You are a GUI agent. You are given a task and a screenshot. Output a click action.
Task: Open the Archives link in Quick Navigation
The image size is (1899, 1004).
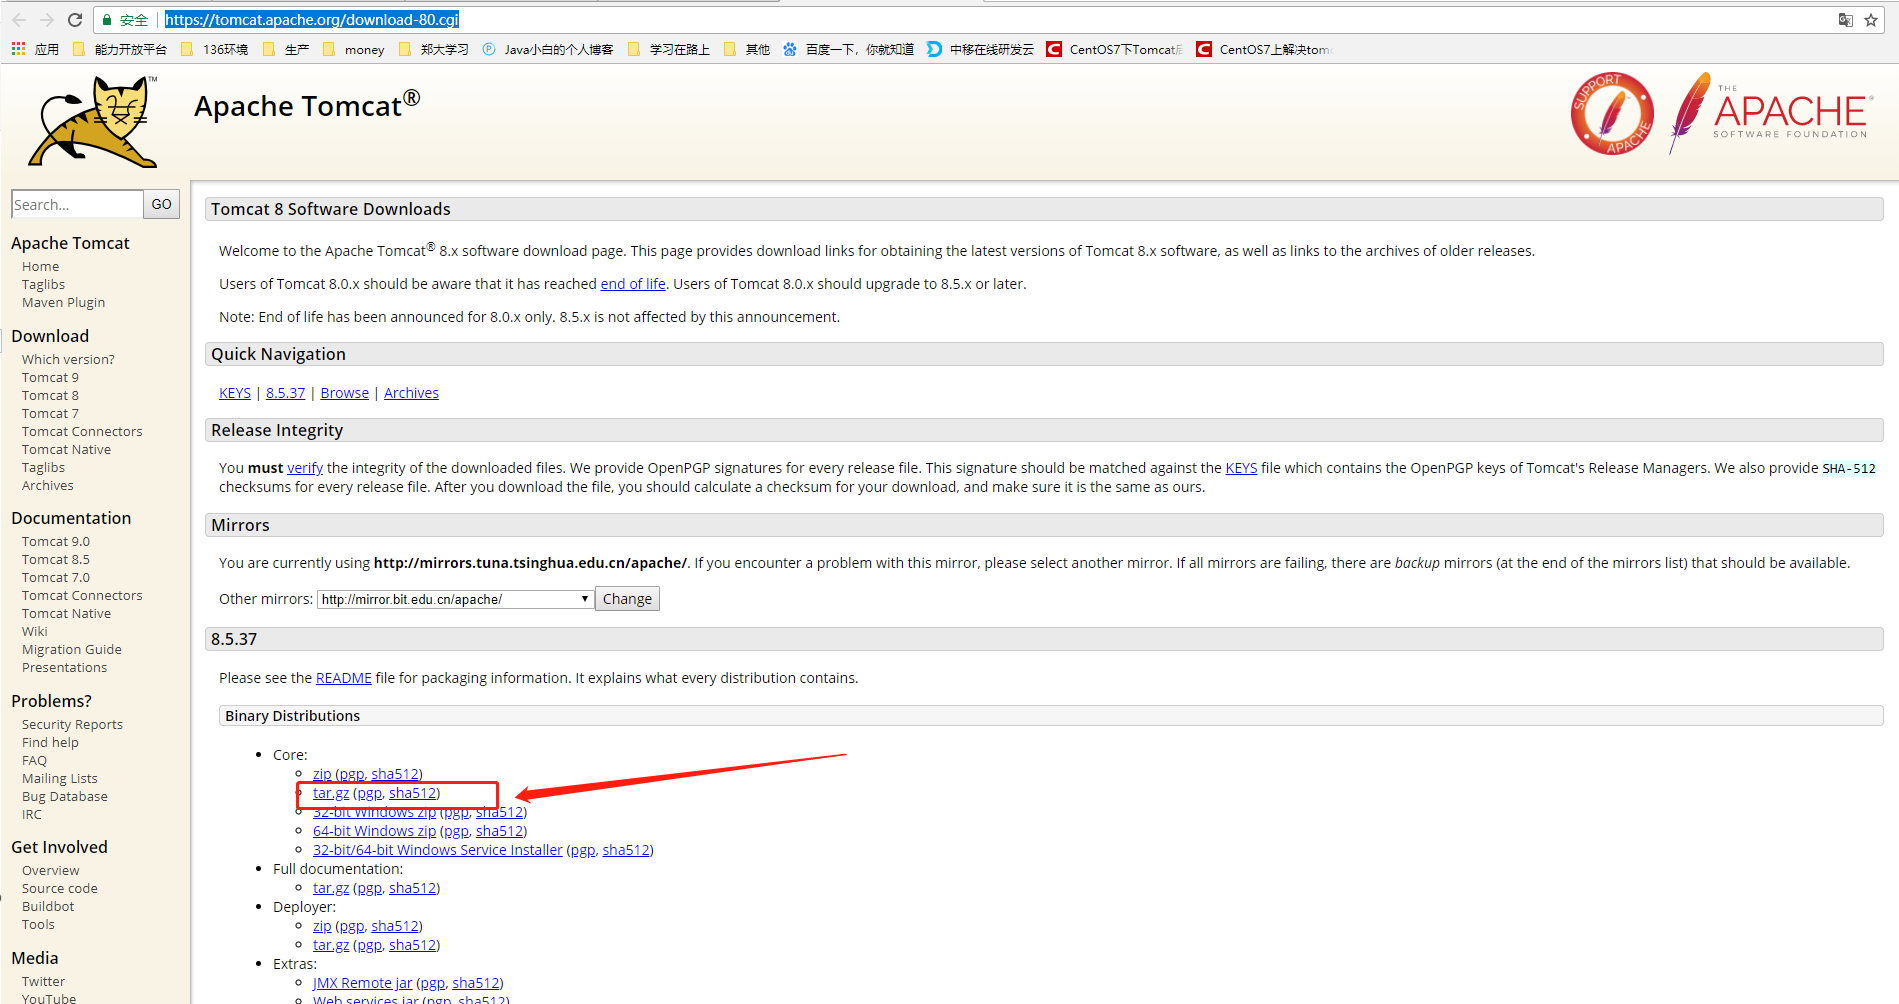pyautogui.click(x=411, y=393)
